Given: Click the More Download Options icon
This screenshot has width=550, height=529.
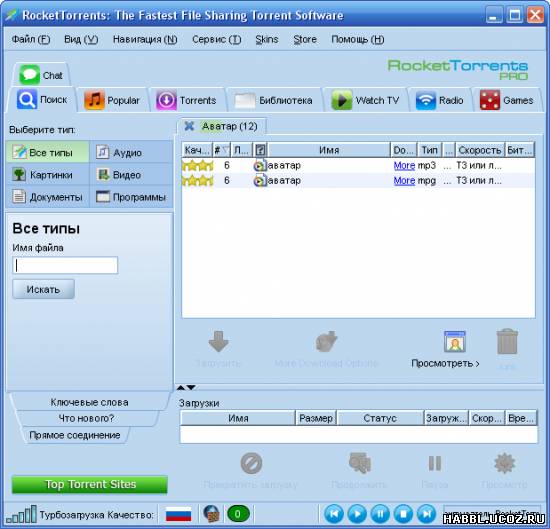Looking at the screenshot, I should click(326, 341).
